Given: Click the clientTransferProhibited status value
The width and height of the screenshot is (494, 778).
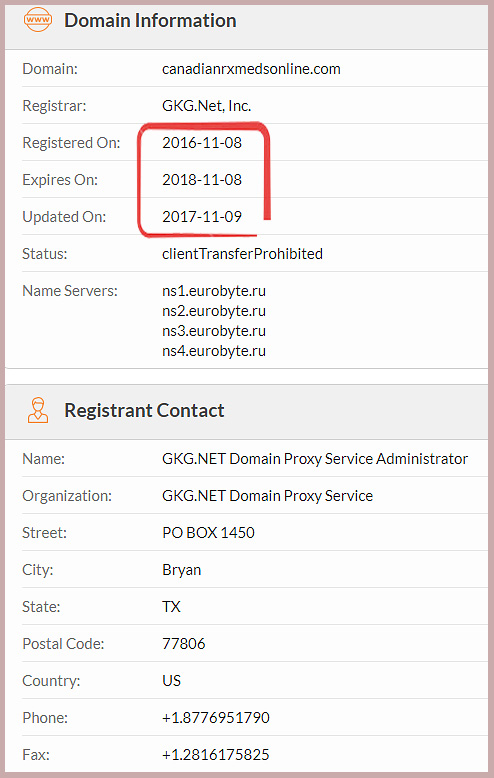Looking at the screenshot, I should coord(243,254).
